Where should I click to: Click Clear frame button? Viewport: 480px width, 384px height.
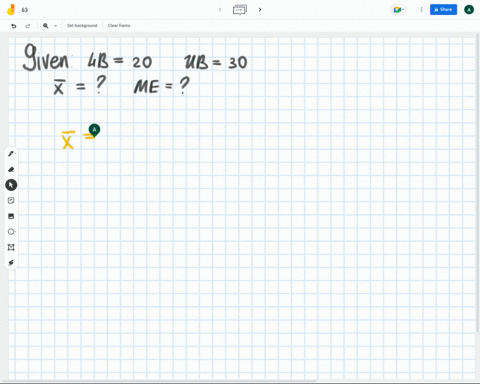point(119,26)
